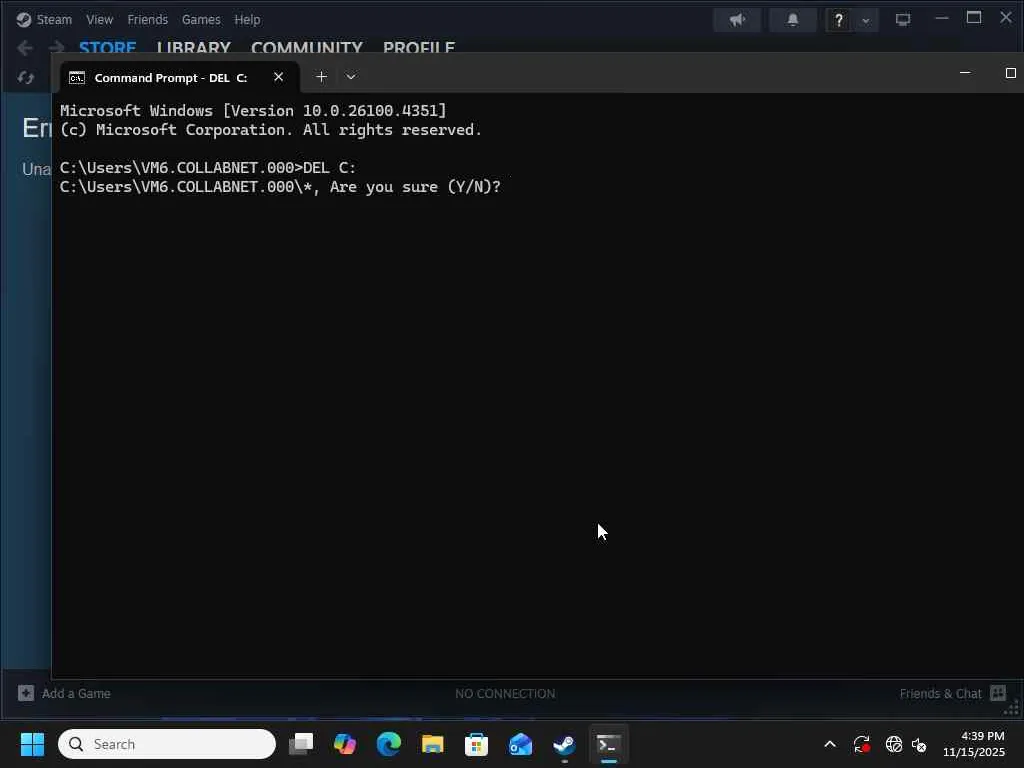
Task: Click the Steam announcements megaphone icon
Action: (737, 20)
